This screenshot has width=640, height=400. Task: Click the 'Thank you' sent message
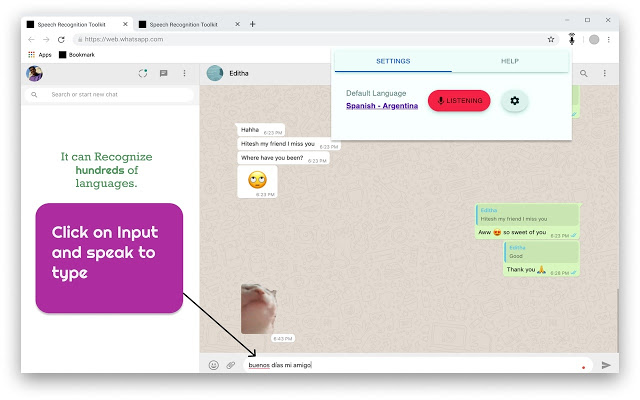541,259
